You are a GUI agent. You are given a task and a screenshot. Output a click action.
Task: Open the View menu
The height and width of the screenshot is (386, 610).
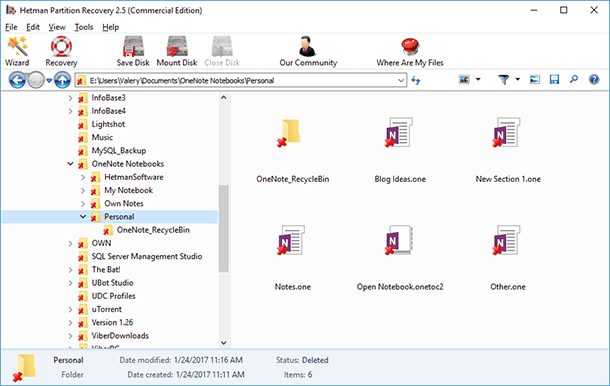[x=57, y=27]
